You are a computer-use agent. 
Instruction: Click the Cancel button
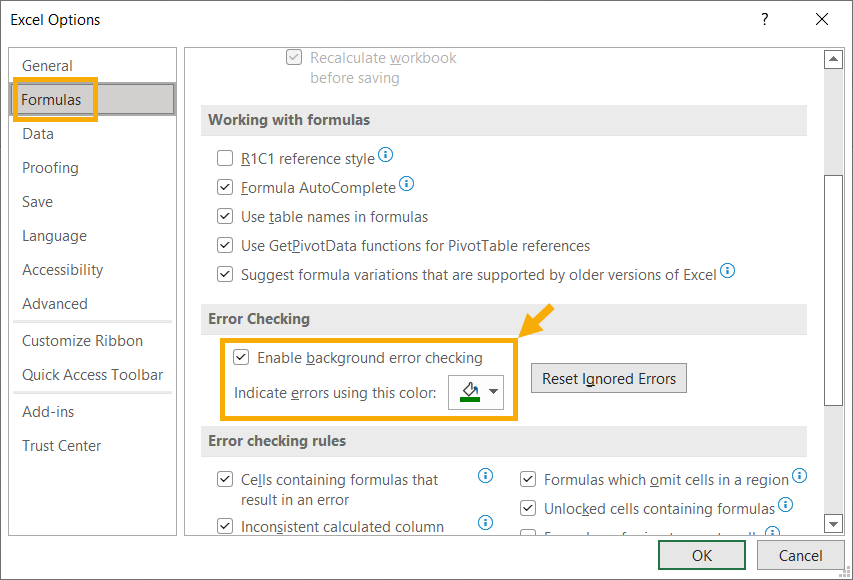pyautogui.click(x=800, y=556)
